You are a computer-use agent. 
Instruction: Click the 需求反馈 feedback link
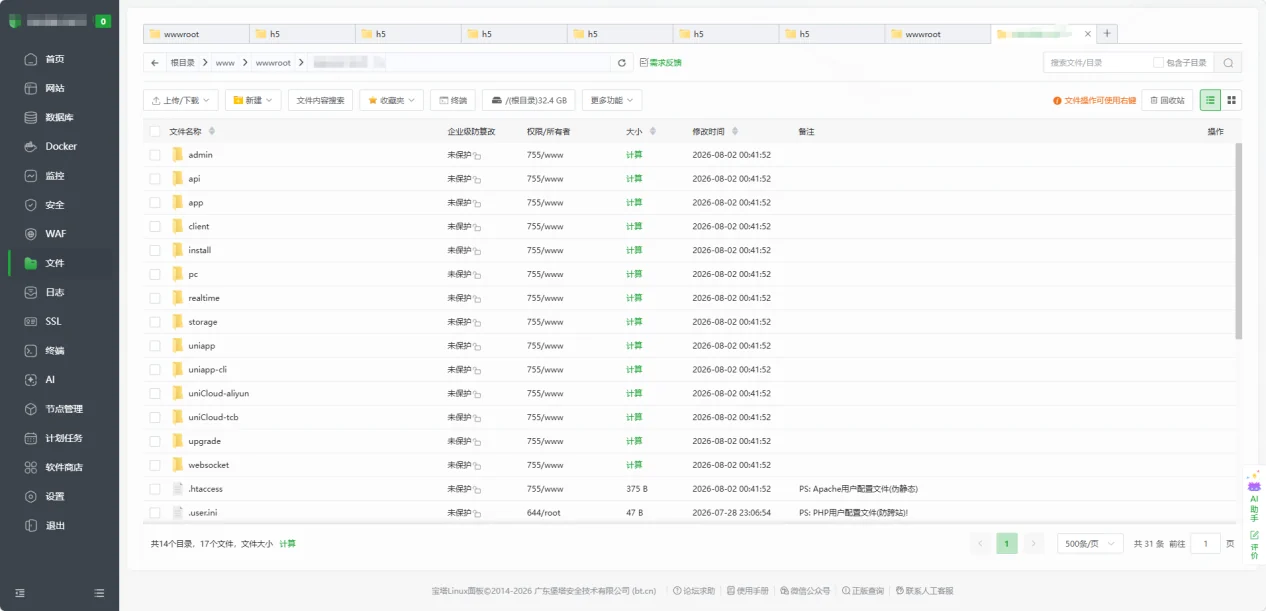(660, 62)
